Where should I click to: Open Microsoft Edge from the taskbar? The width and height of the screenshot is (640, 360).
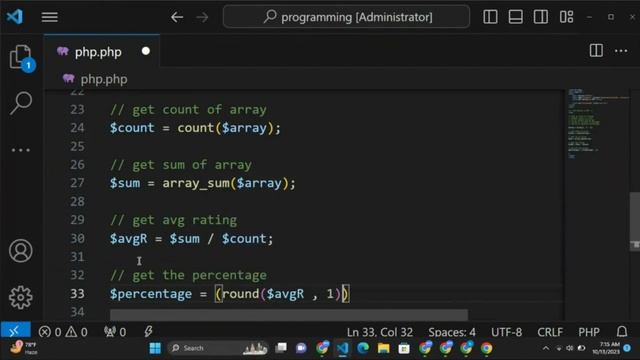tap(363, 348)
